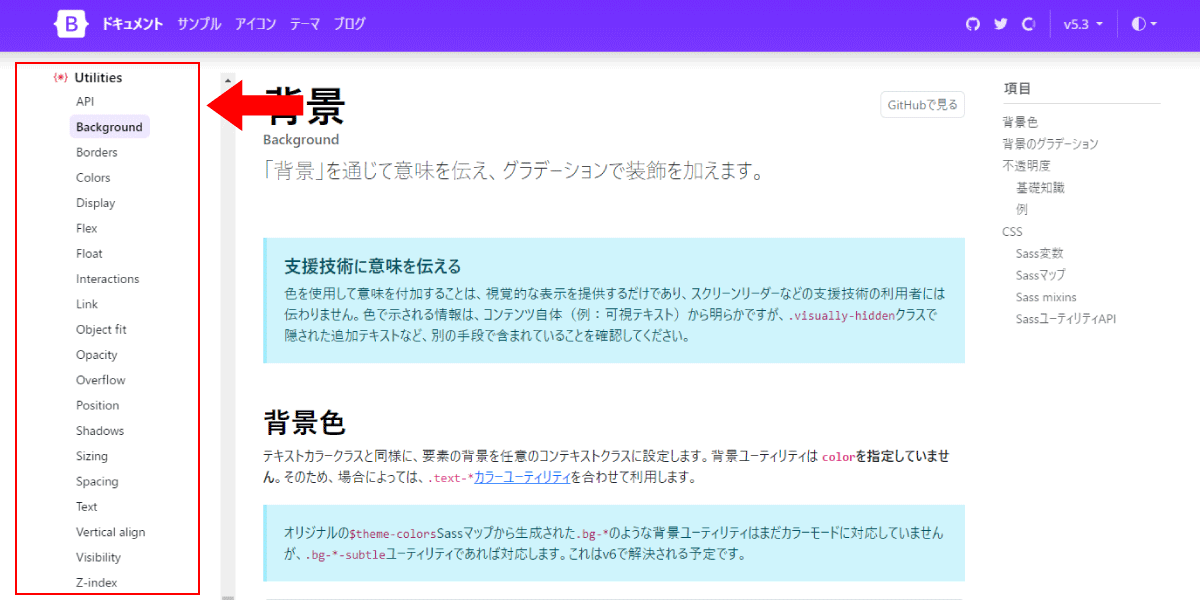Screen dimensions: 1200x600
Task: Select Float in the sidebar
Action: click(x=89, y=254)
